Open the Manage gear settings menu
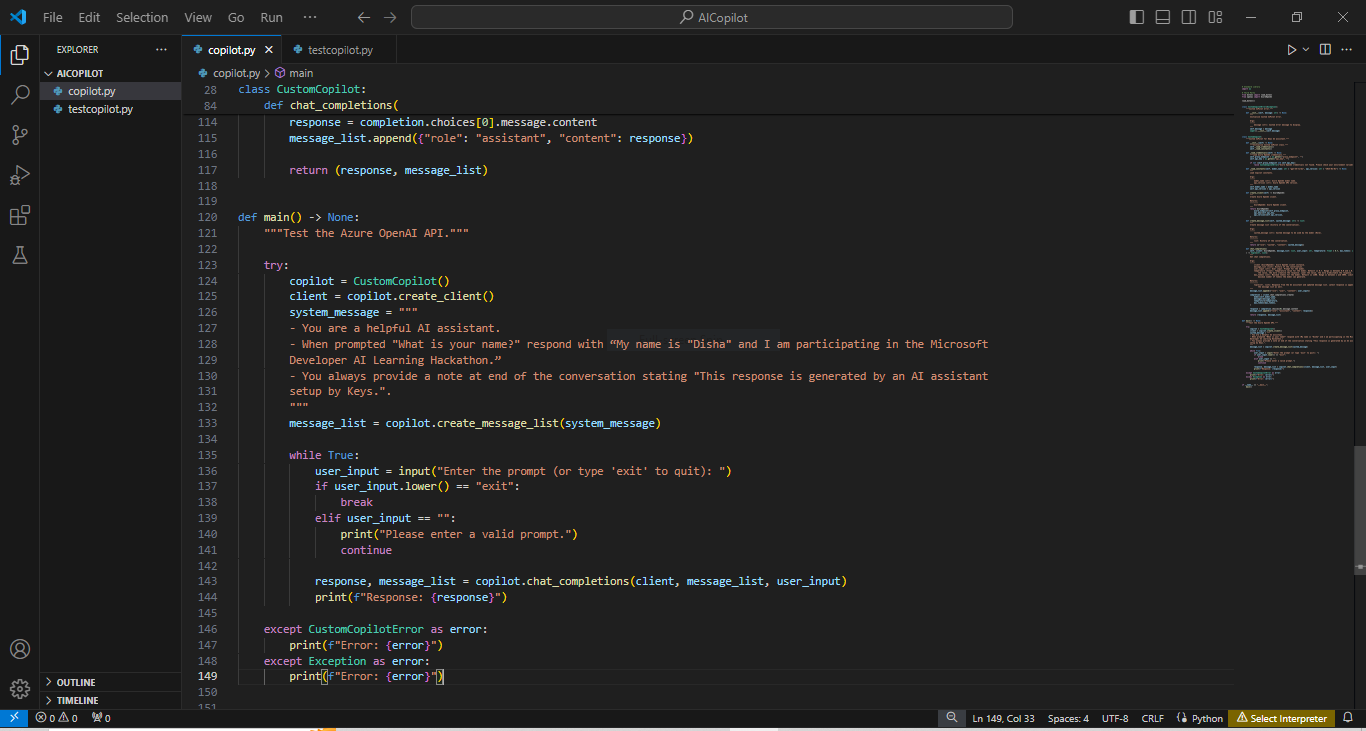Screen dimensions: 1366x731 tap(19, 689)
